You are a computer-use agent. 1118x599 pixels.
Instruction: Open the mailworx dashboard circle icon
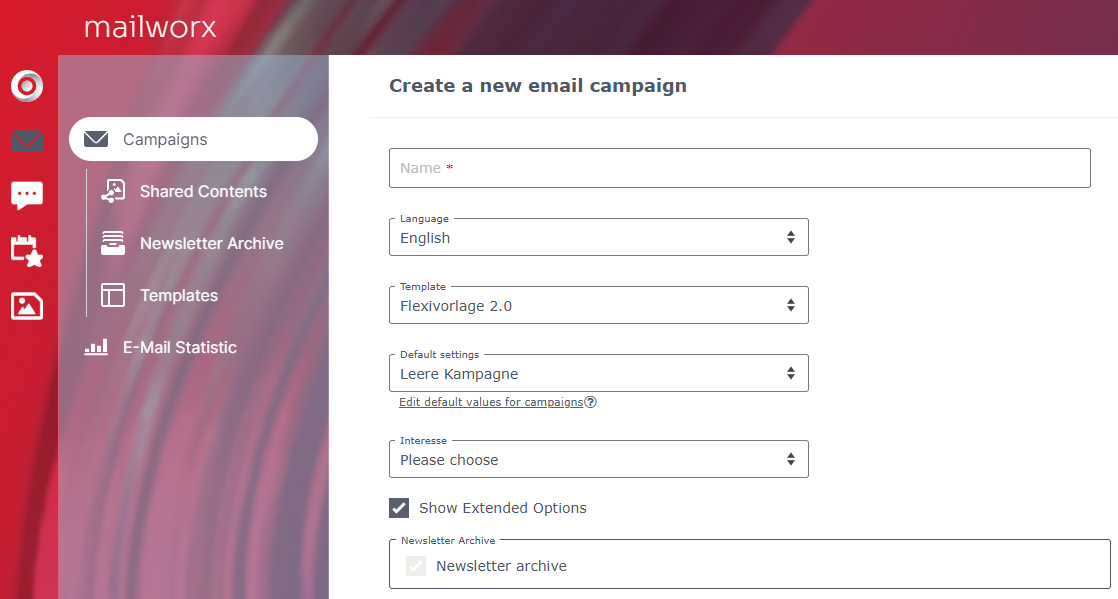(27, 86)
